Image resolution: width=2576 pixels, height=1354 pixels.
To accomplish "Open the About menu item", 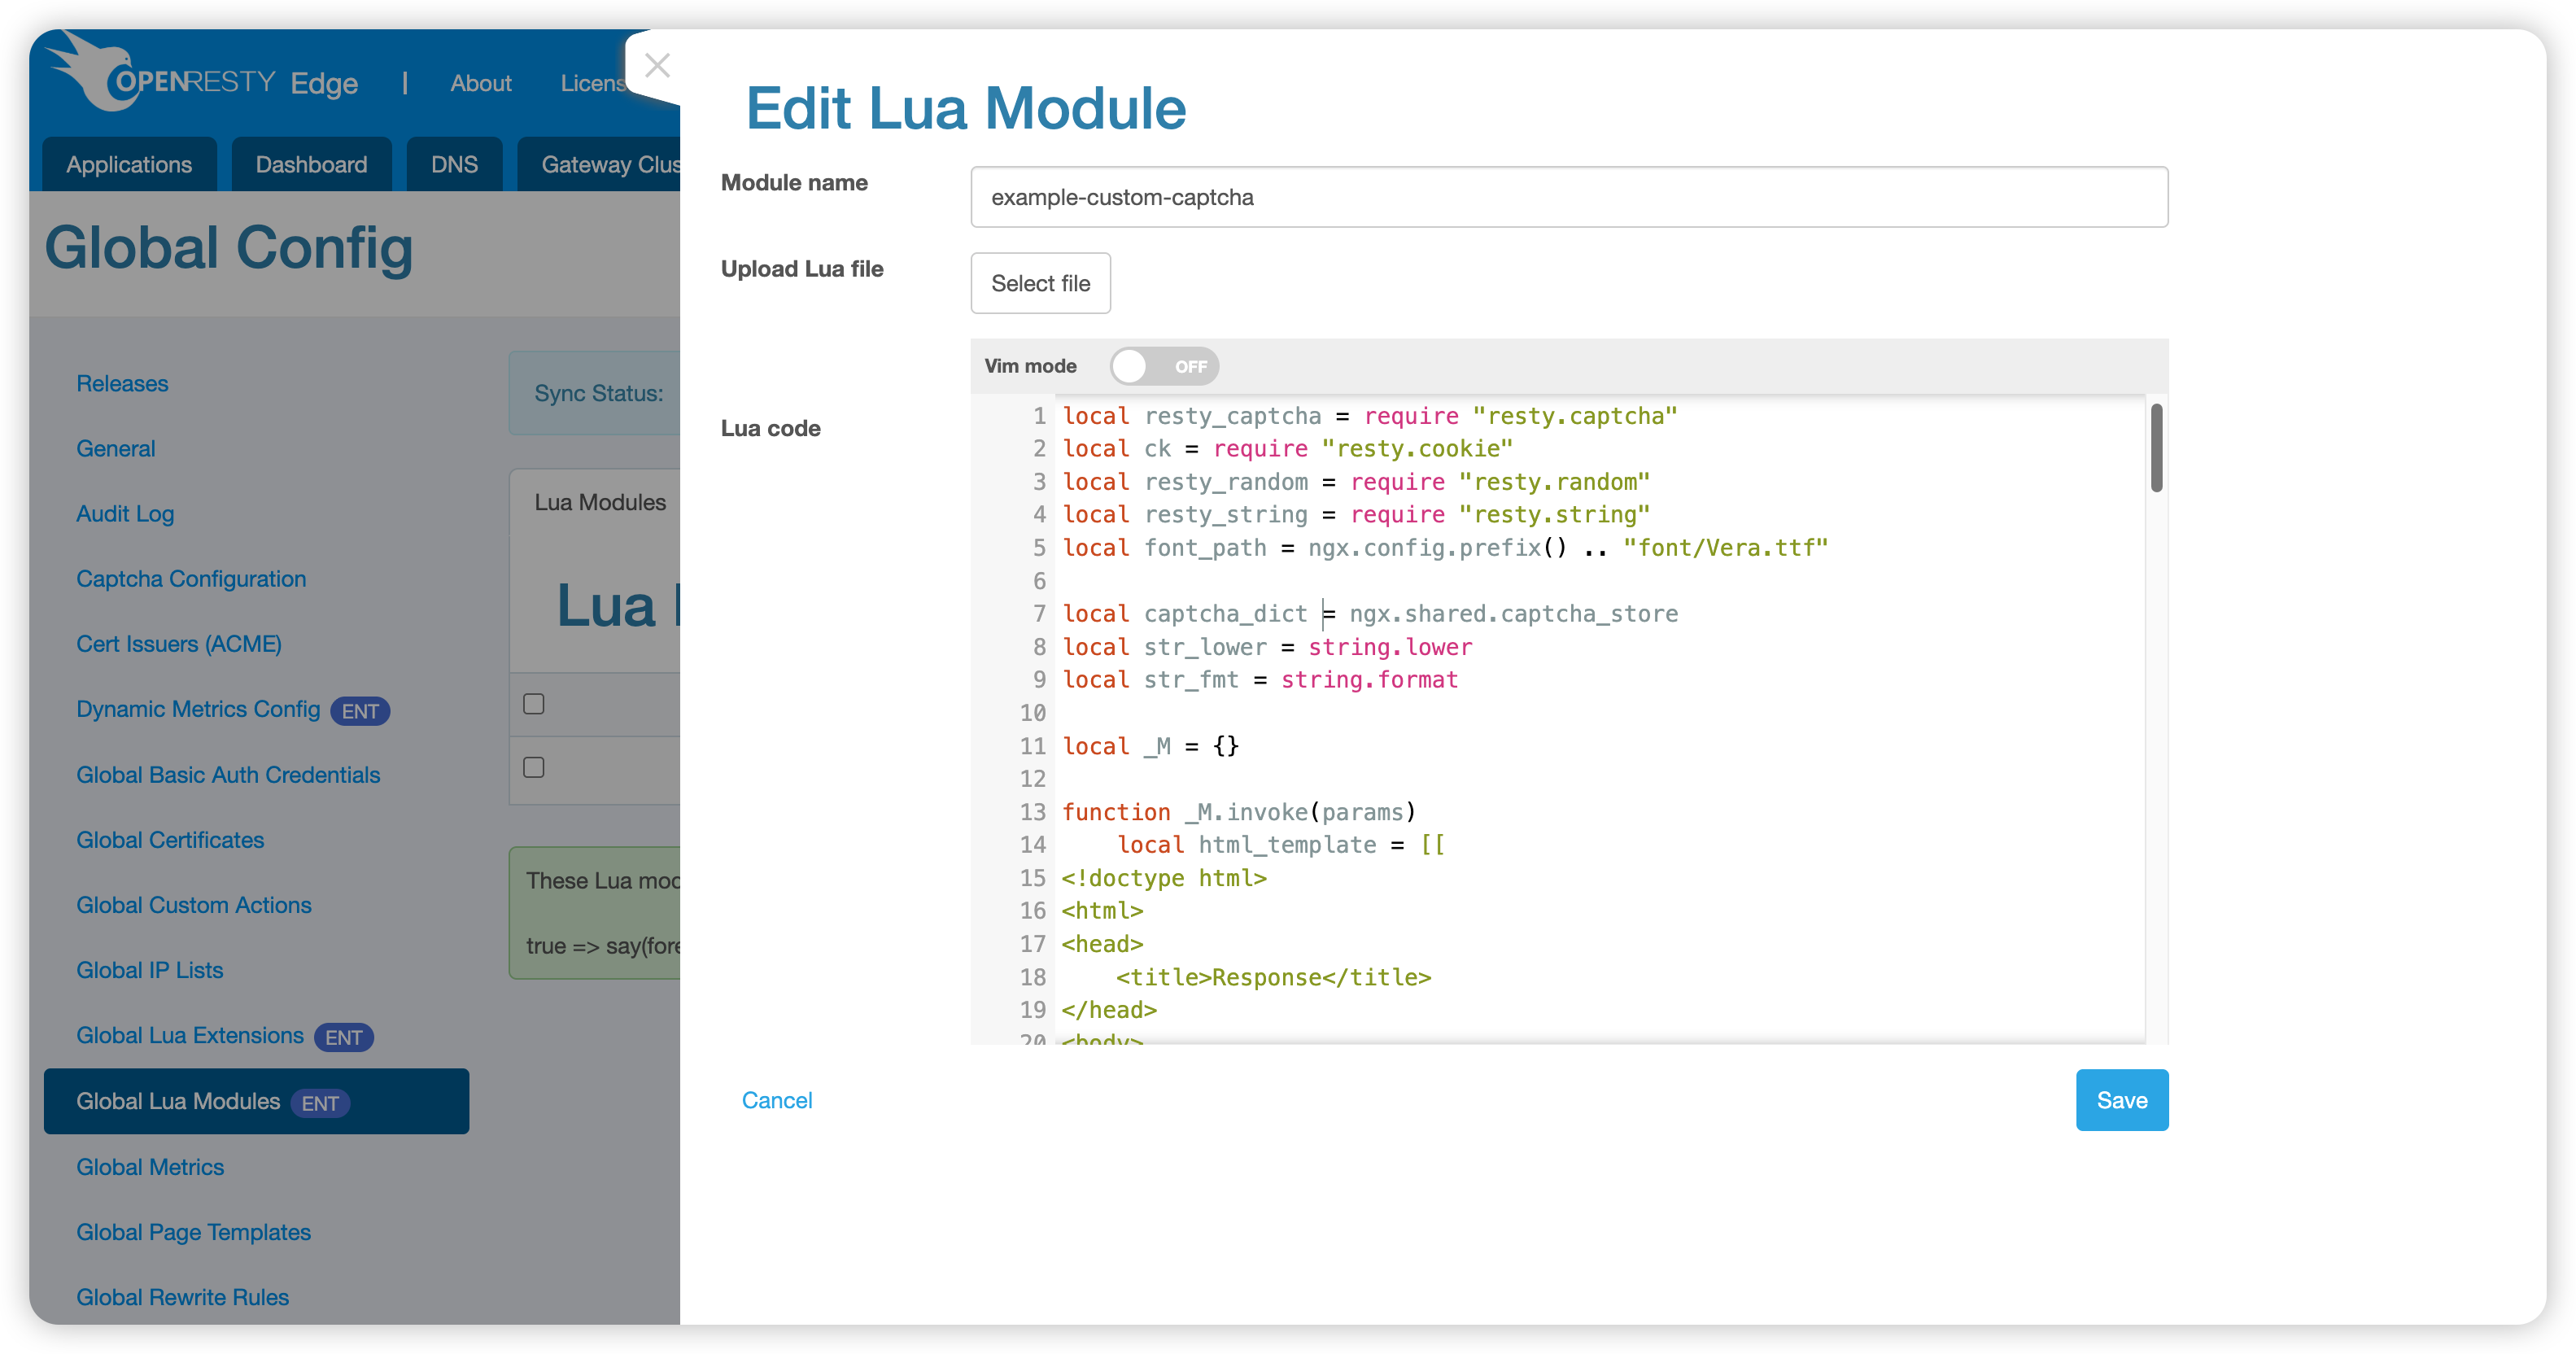I will click(480, 83).
